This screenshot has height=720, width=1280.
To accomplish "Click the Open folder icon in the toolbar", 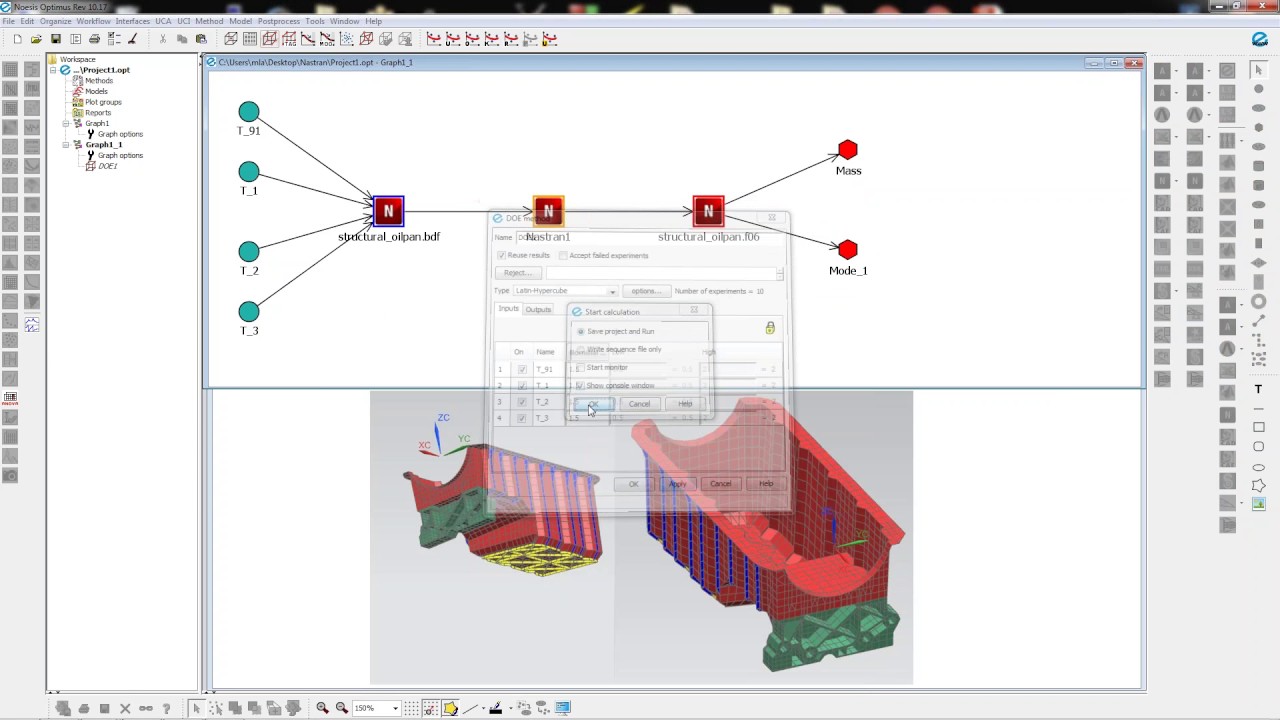I will point(36,39).
